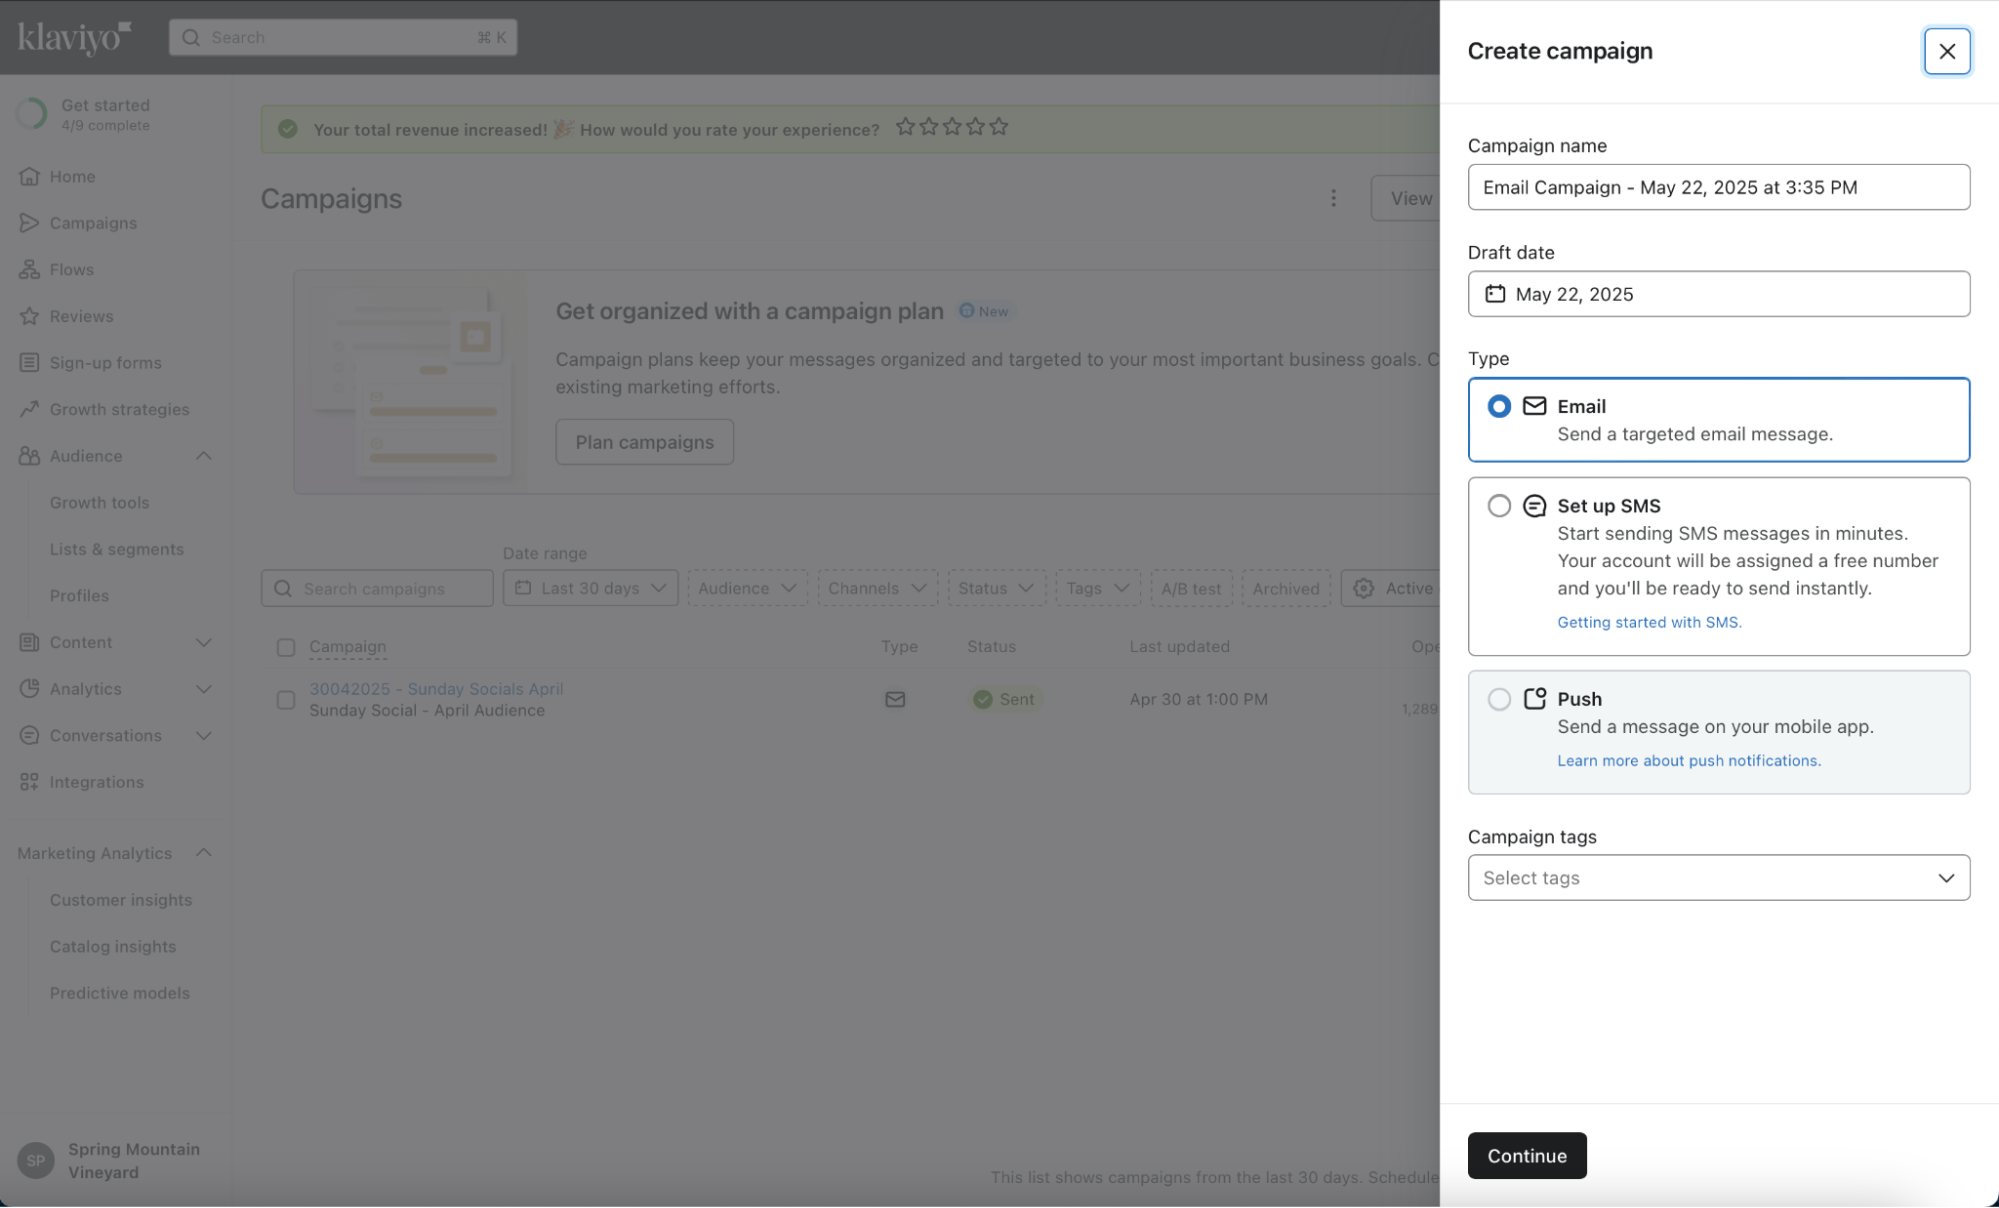
Task: Open the Select tags dropdown
Action: pos(1718,878)
